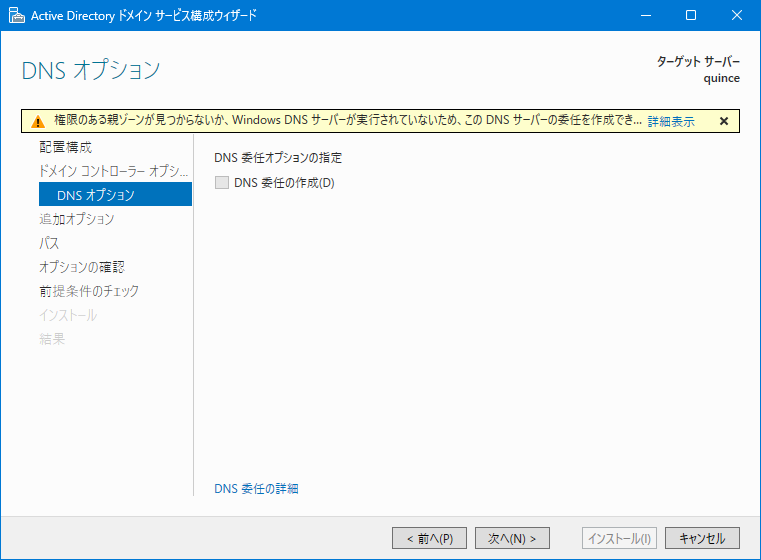
Task: Click the target server name quince
Action: pos(722,79)
